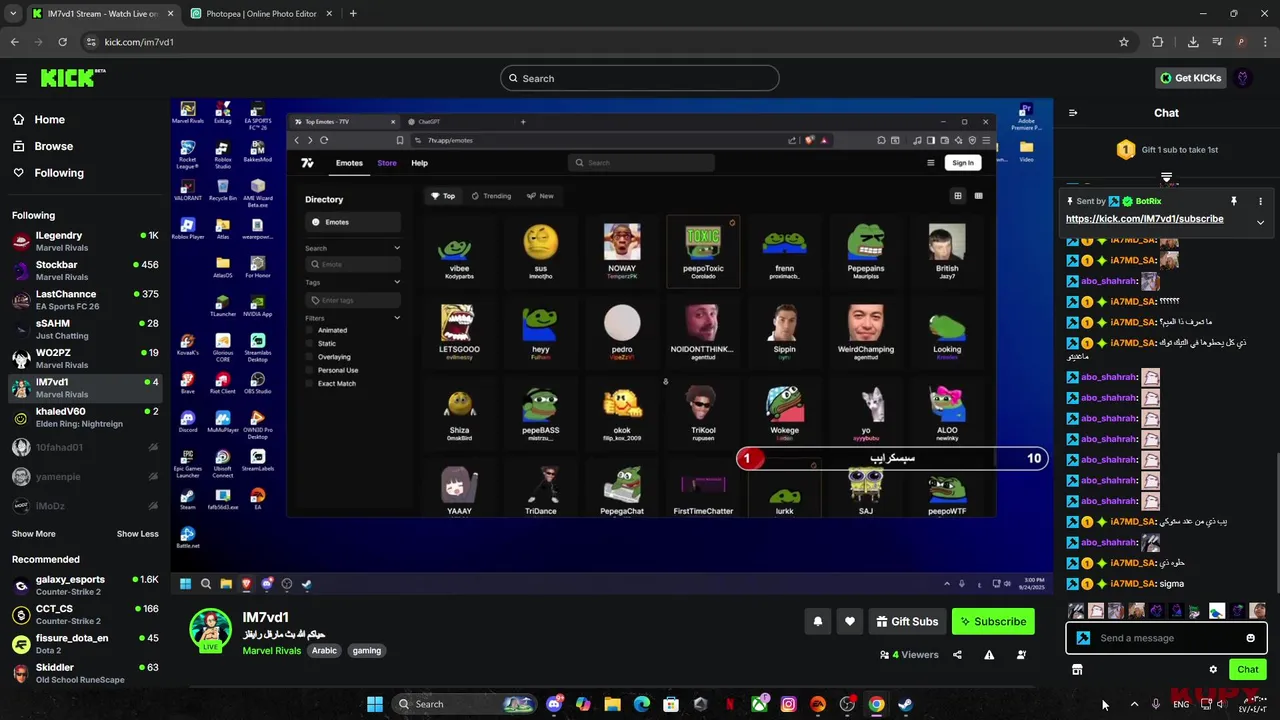Click the gaming tag
Viewport: 1280px width, 720px height.
[367, 650]
